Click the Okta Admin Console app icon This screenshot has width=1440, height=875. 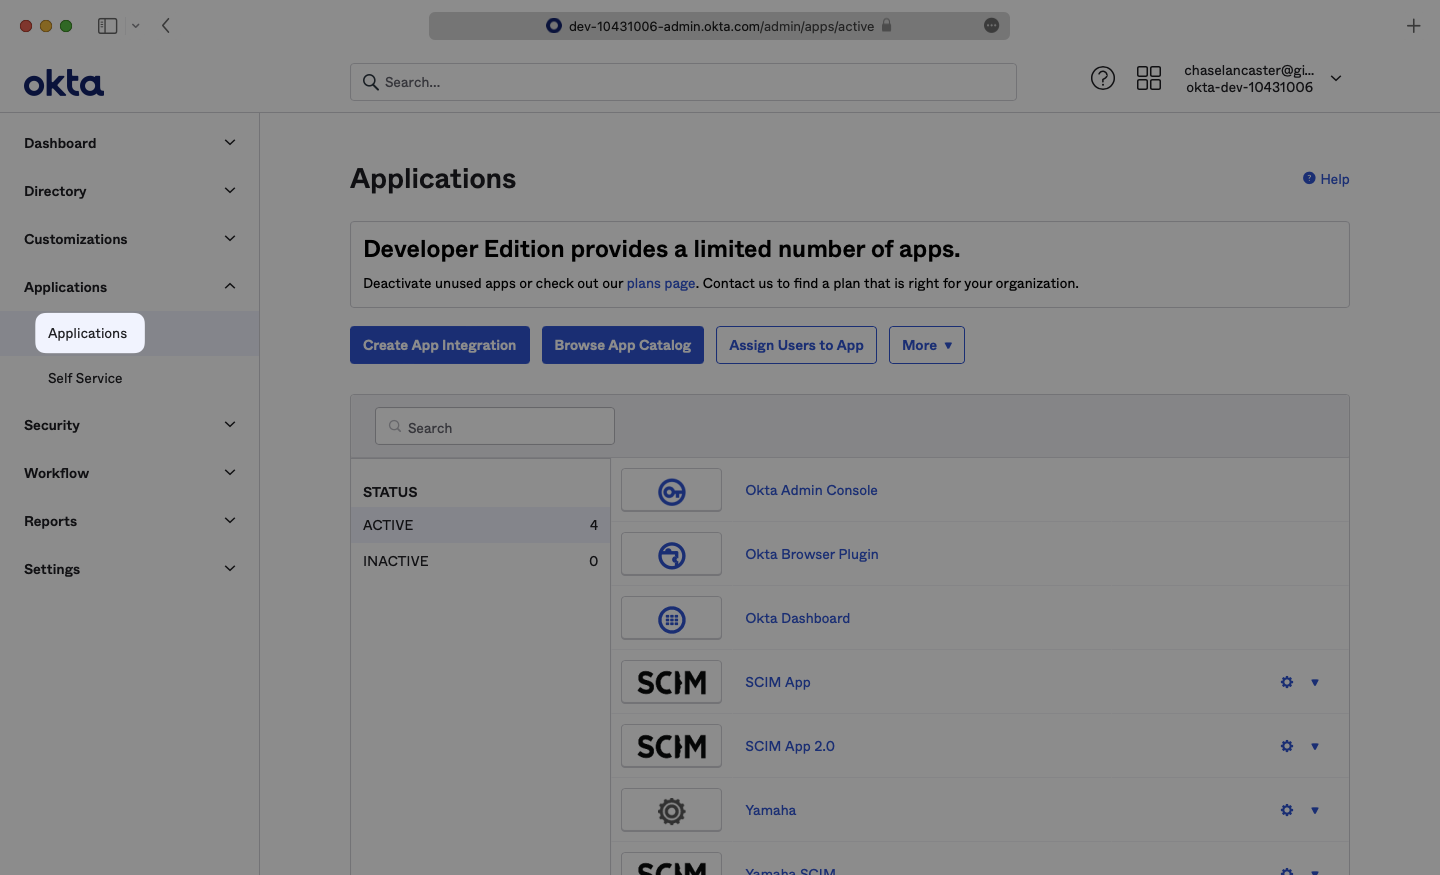pos(671,491)
